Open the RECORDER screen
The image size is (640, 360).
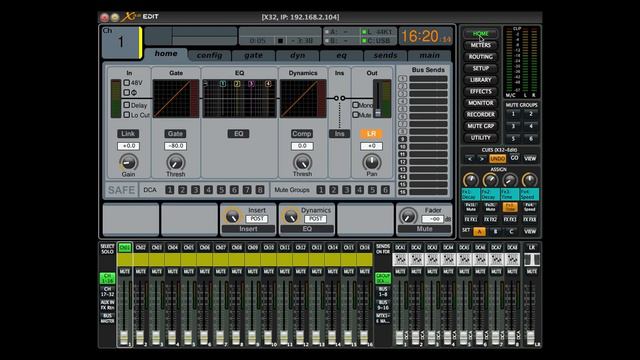tap(480, 115)
